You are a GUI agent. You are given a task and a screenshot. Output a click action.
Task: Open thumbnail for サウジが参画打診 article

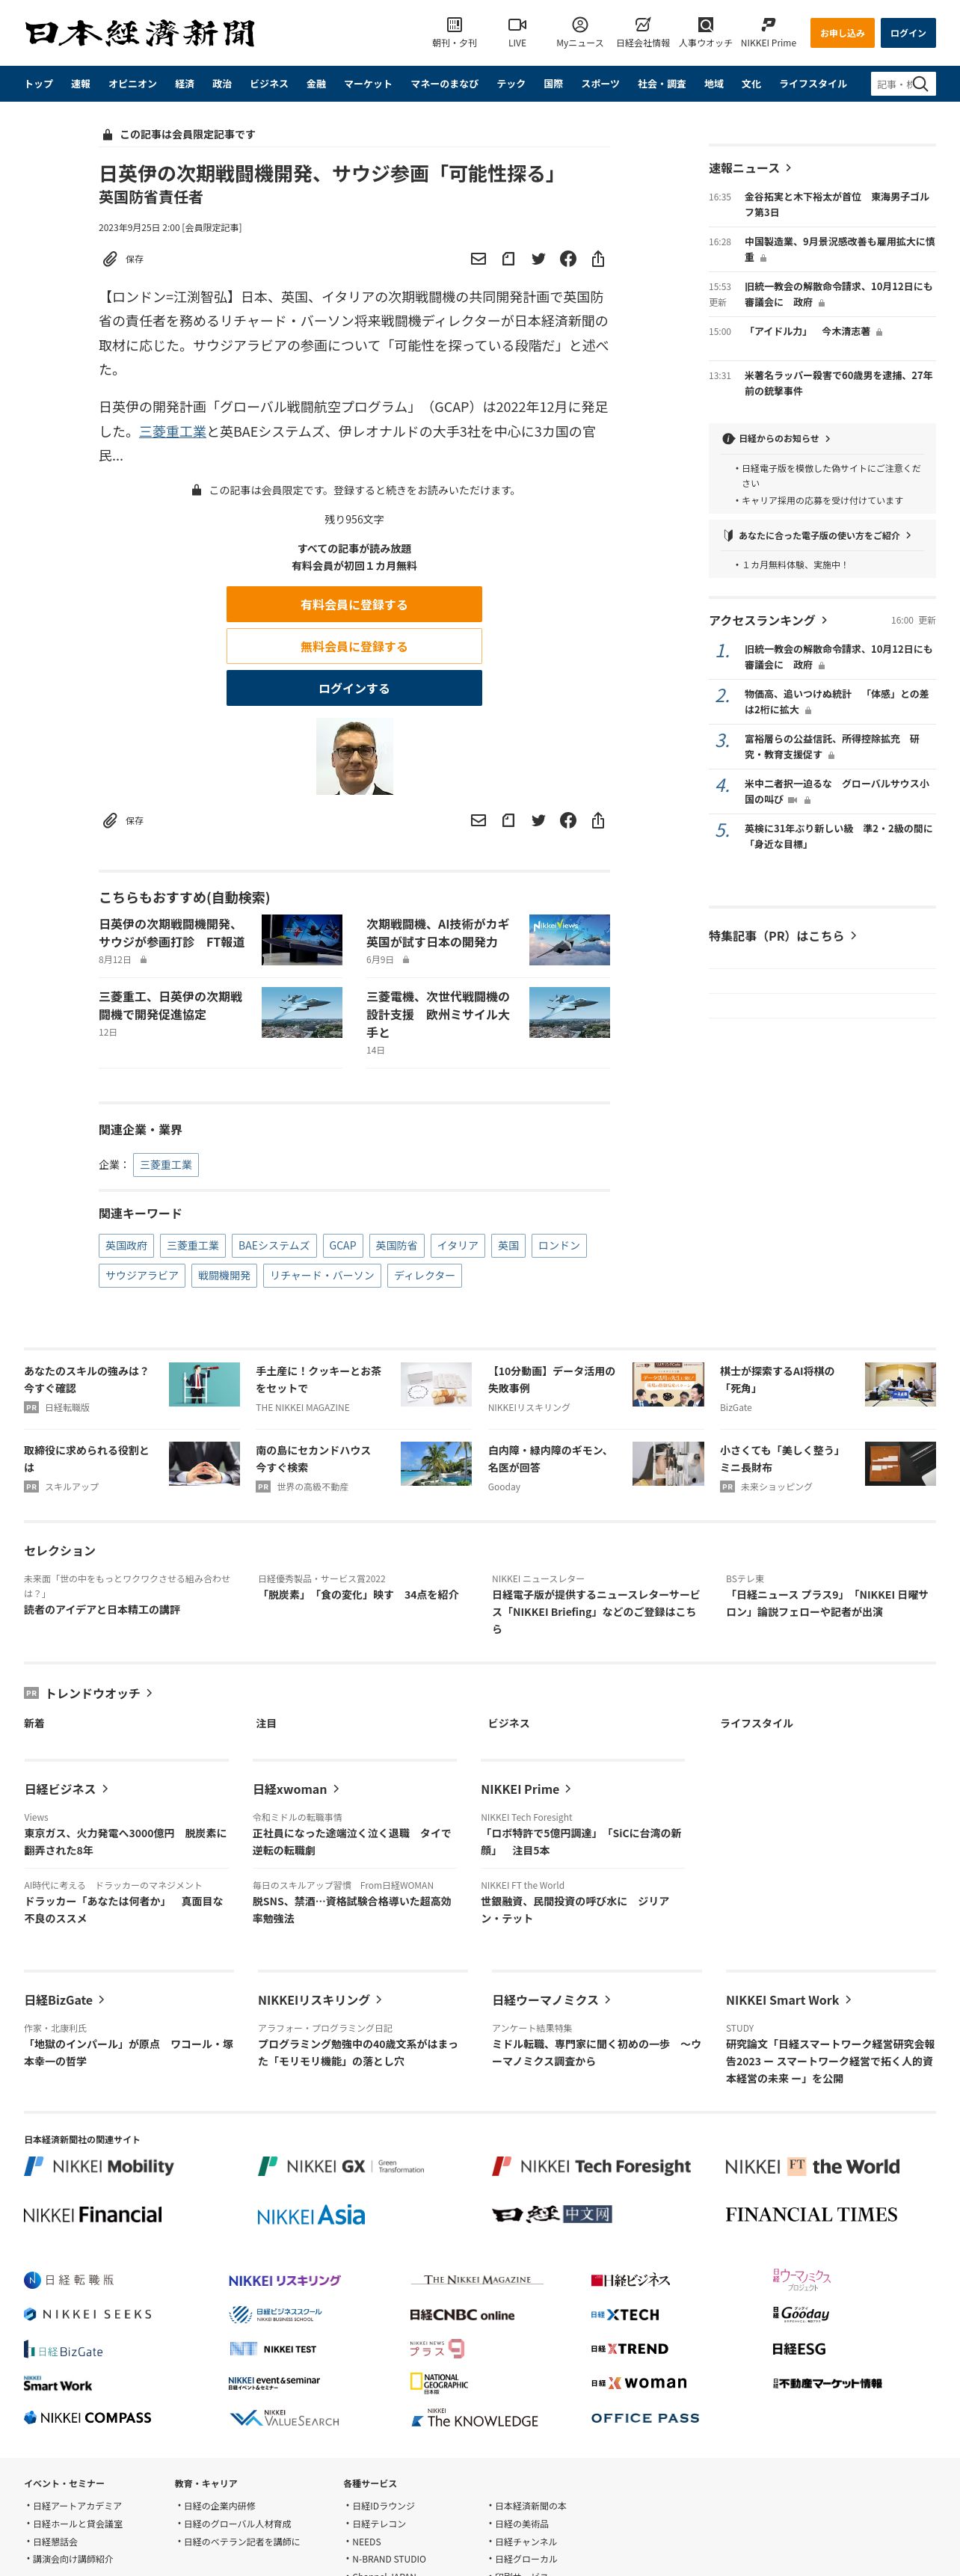302,940
